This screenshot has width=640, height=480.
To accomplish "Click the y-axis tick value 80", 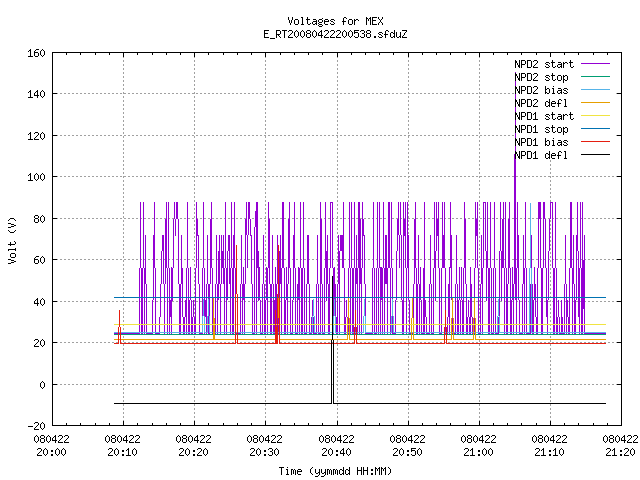I will point(39,219).
